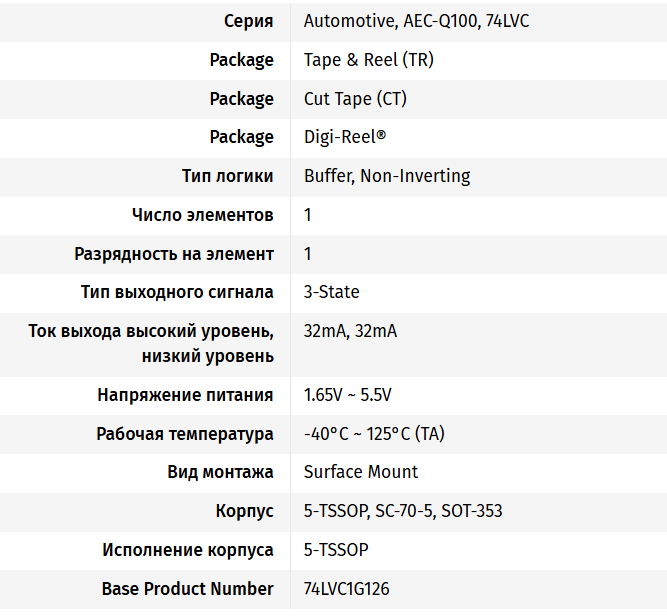Click the Напряжение питания label
Screen dimensions: 667x616
[x=185, y=395]
